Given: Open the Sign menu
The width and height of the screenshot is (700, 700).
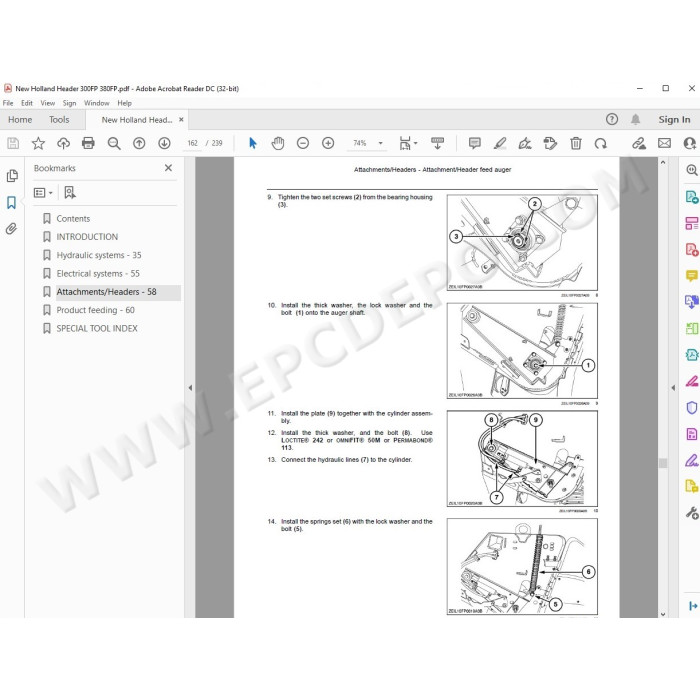Looking at the screenshot, I should click(x=69, y=103).
